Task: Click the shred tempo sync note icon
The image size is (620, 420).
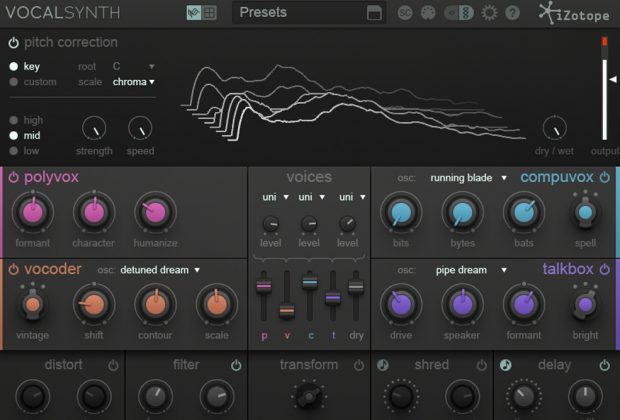Action: coord(383,365)
